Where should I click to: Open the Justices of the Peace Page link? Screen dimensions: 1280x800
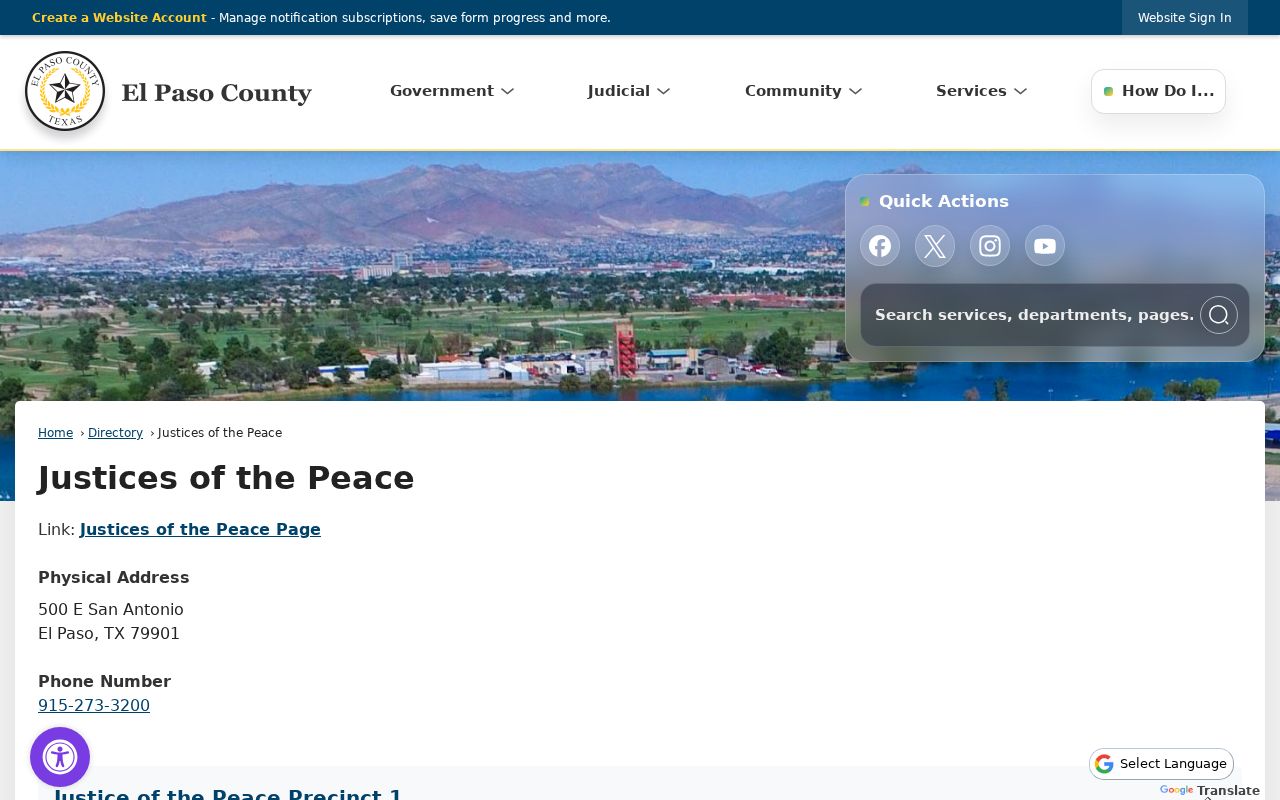click(200, 530)
